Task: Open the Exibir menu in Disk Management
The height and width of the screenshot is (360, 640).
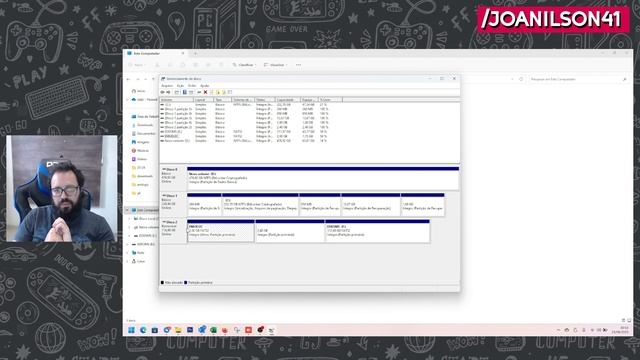Action: (192, 86)
